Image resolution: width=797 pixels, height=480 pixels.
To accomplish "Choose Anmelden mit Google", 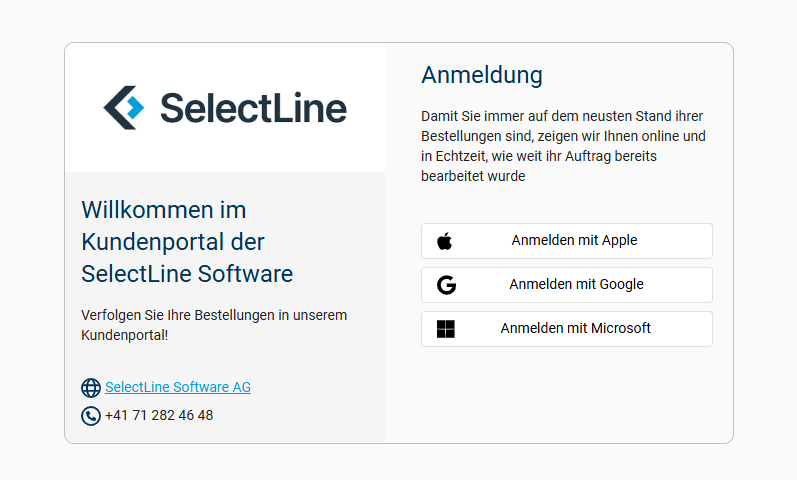I will [x=575, y=285].
